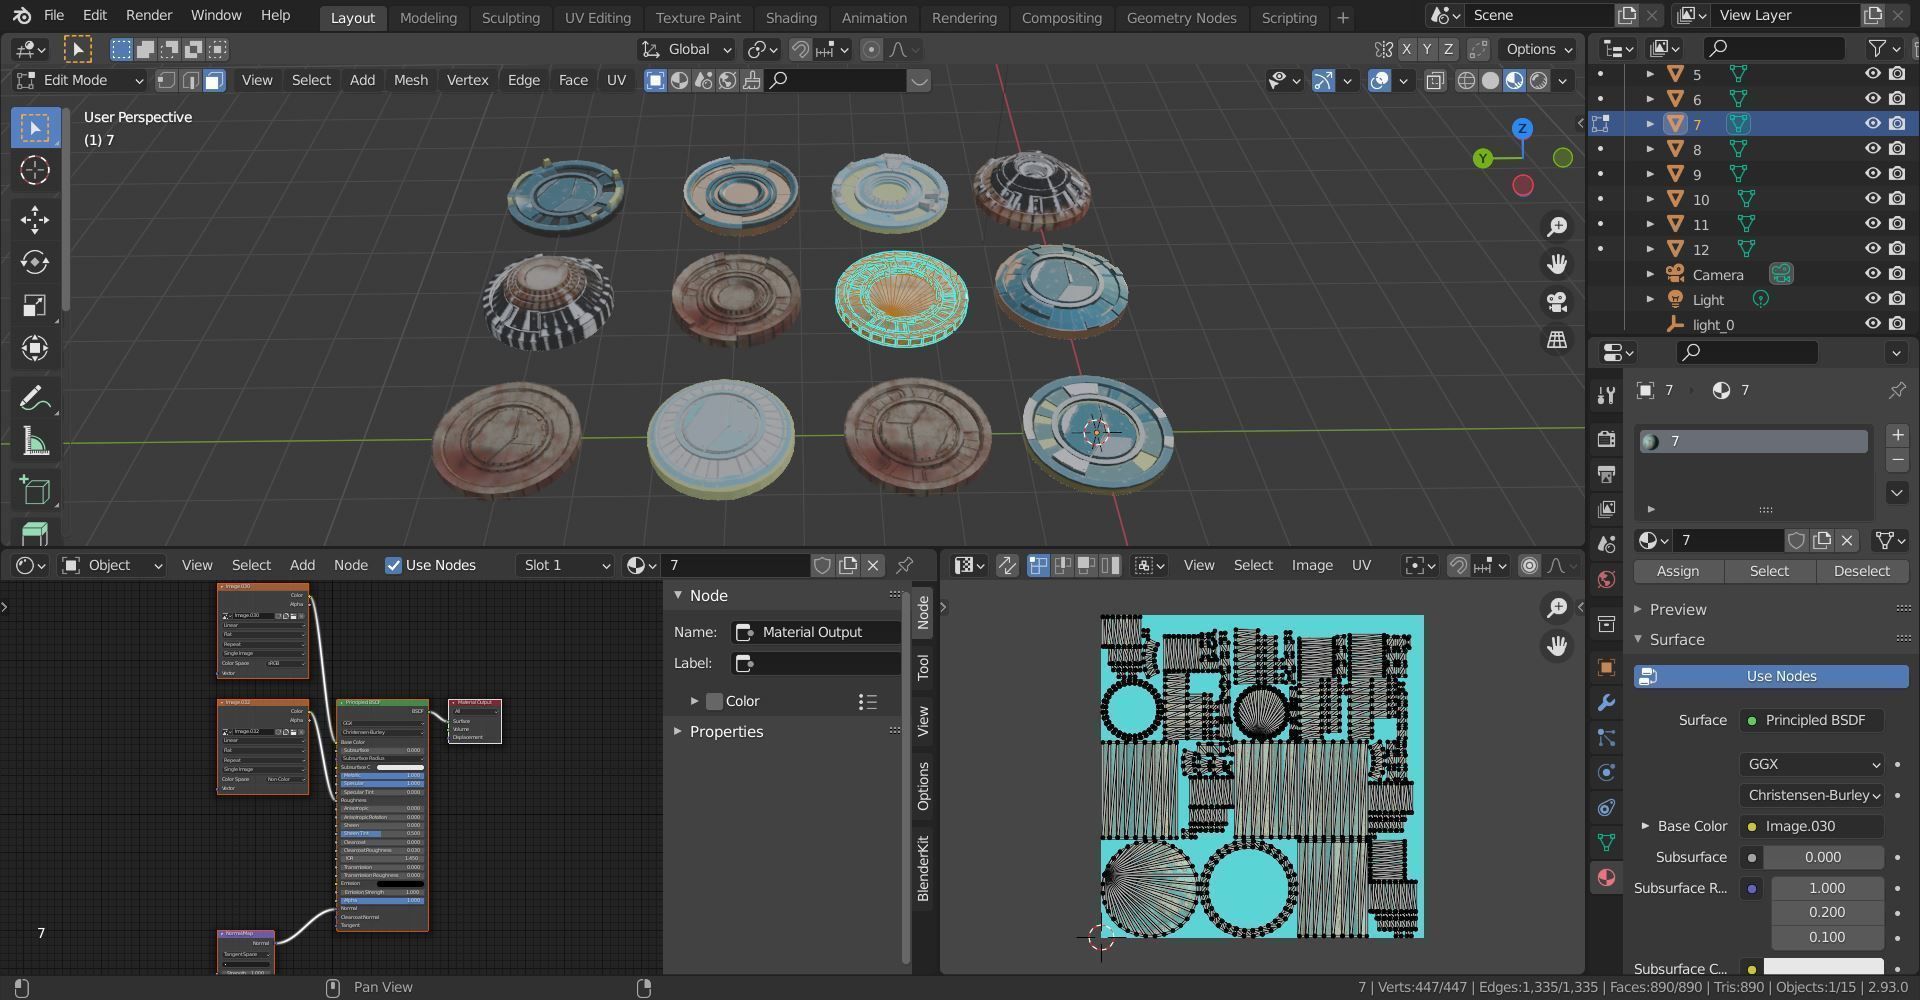Select the Annotate pencil tool

click(35, 399)
